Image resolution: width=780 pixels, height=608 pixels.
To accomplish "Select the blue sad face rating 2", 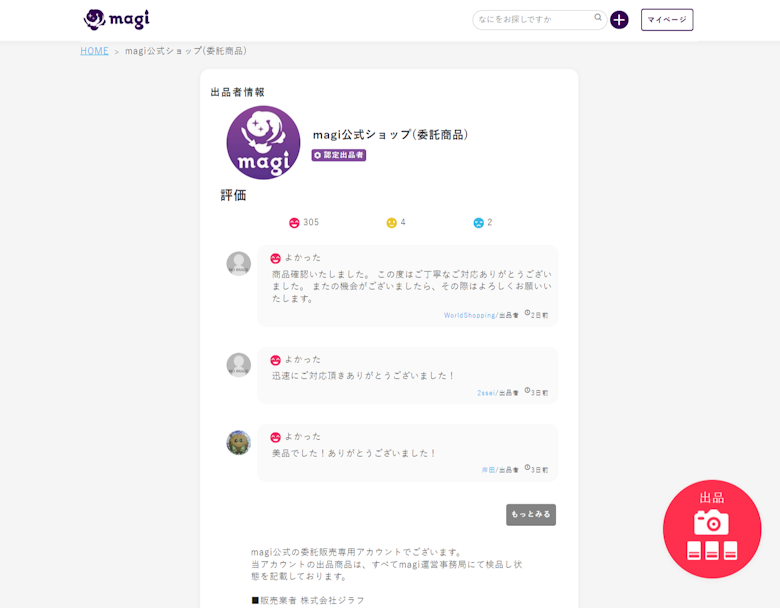I will coord(479,222).
